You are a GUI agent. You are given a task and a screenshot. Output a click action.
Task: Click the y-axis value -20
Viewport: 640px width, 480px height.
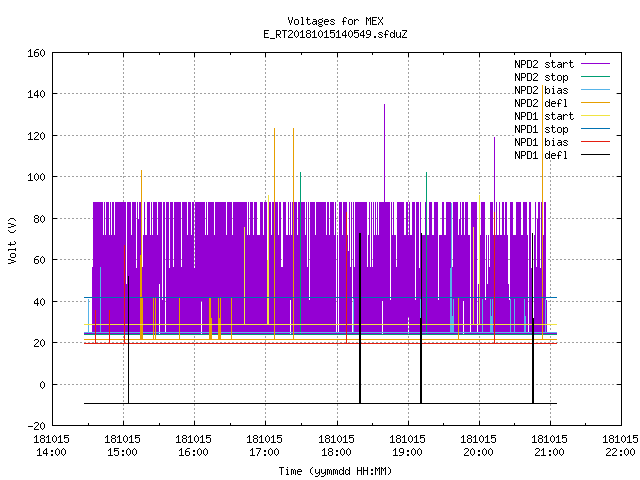36,426
